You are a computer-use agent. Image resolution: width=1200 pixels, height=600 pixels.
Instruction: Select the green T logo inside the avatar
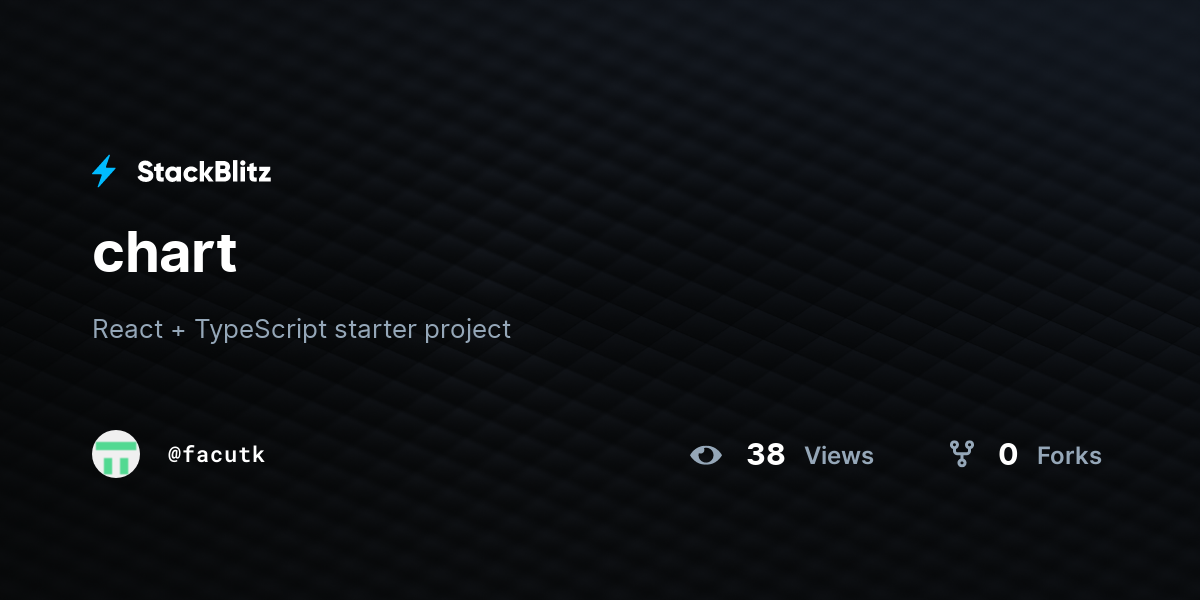coord(116,457)
